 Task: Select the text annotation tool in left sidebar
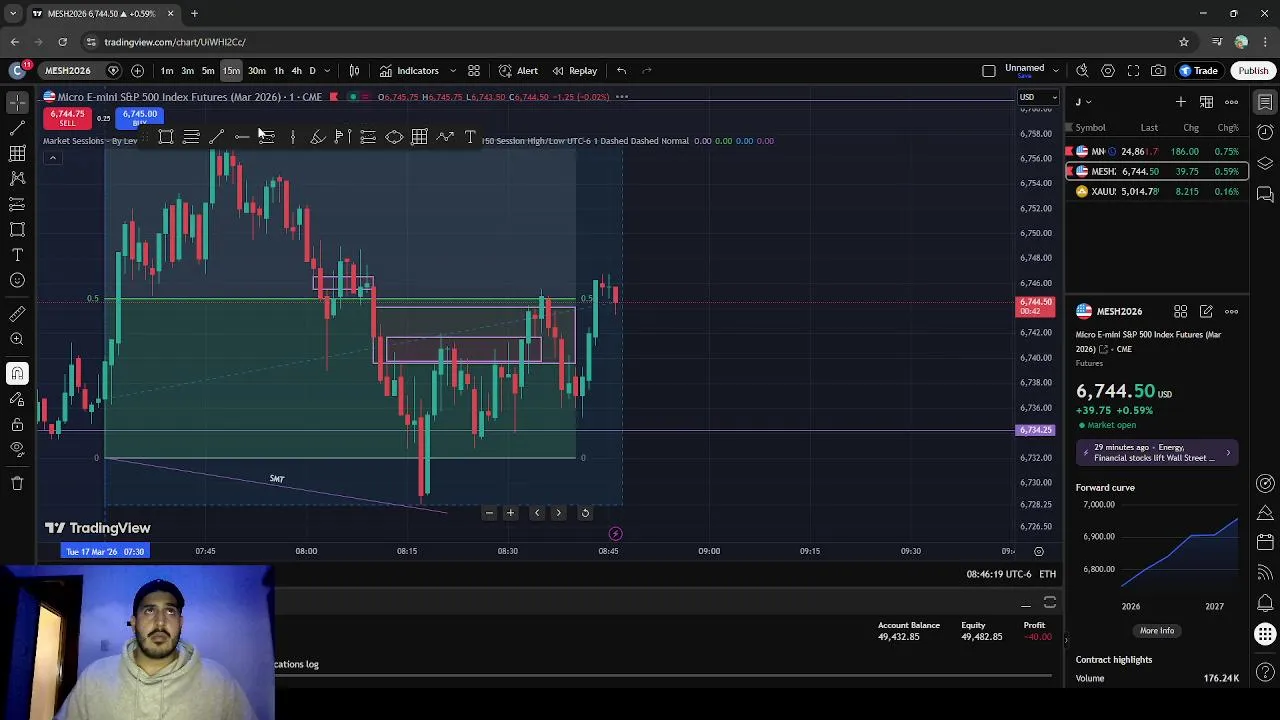(x=17, y=255)
